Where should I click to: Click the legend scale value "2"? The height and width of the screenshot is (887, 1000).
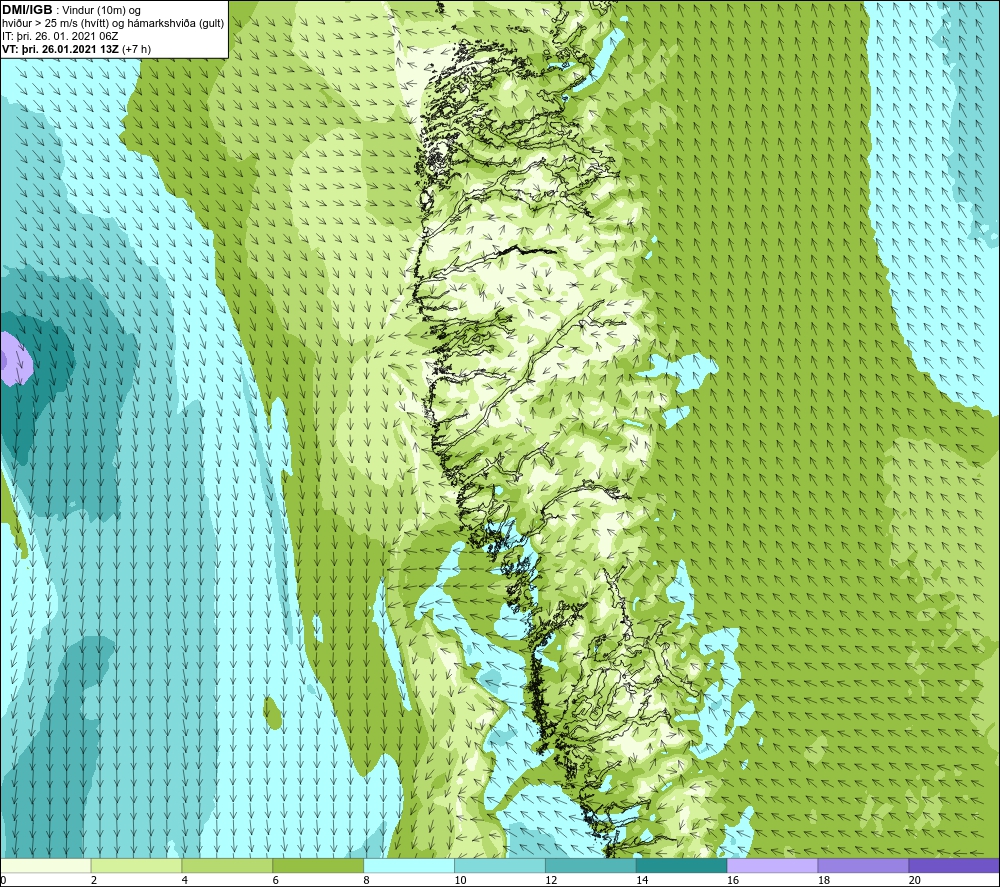point(94,880)
